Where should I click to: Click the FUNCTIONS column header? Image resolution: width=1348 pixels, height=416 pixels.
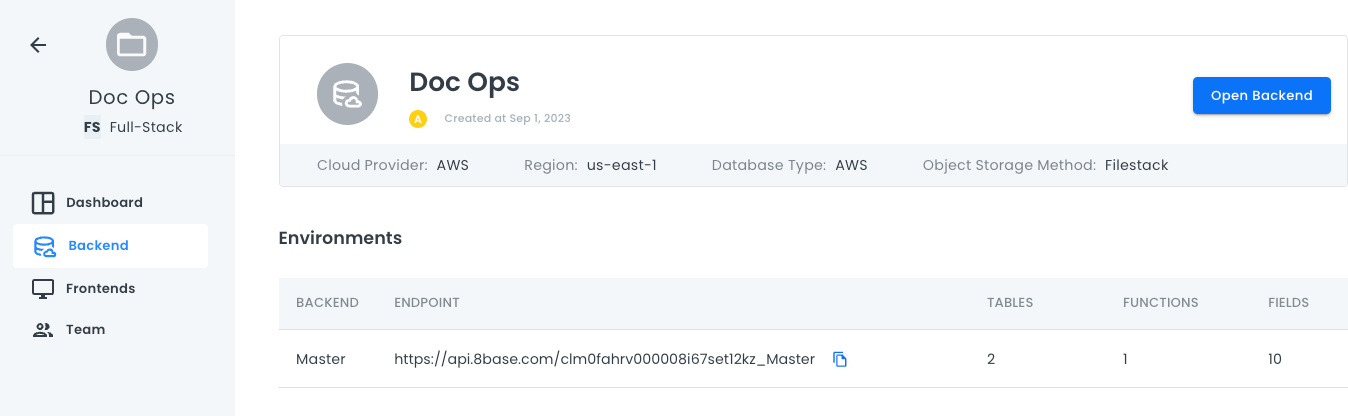(x=1160, y=302)
